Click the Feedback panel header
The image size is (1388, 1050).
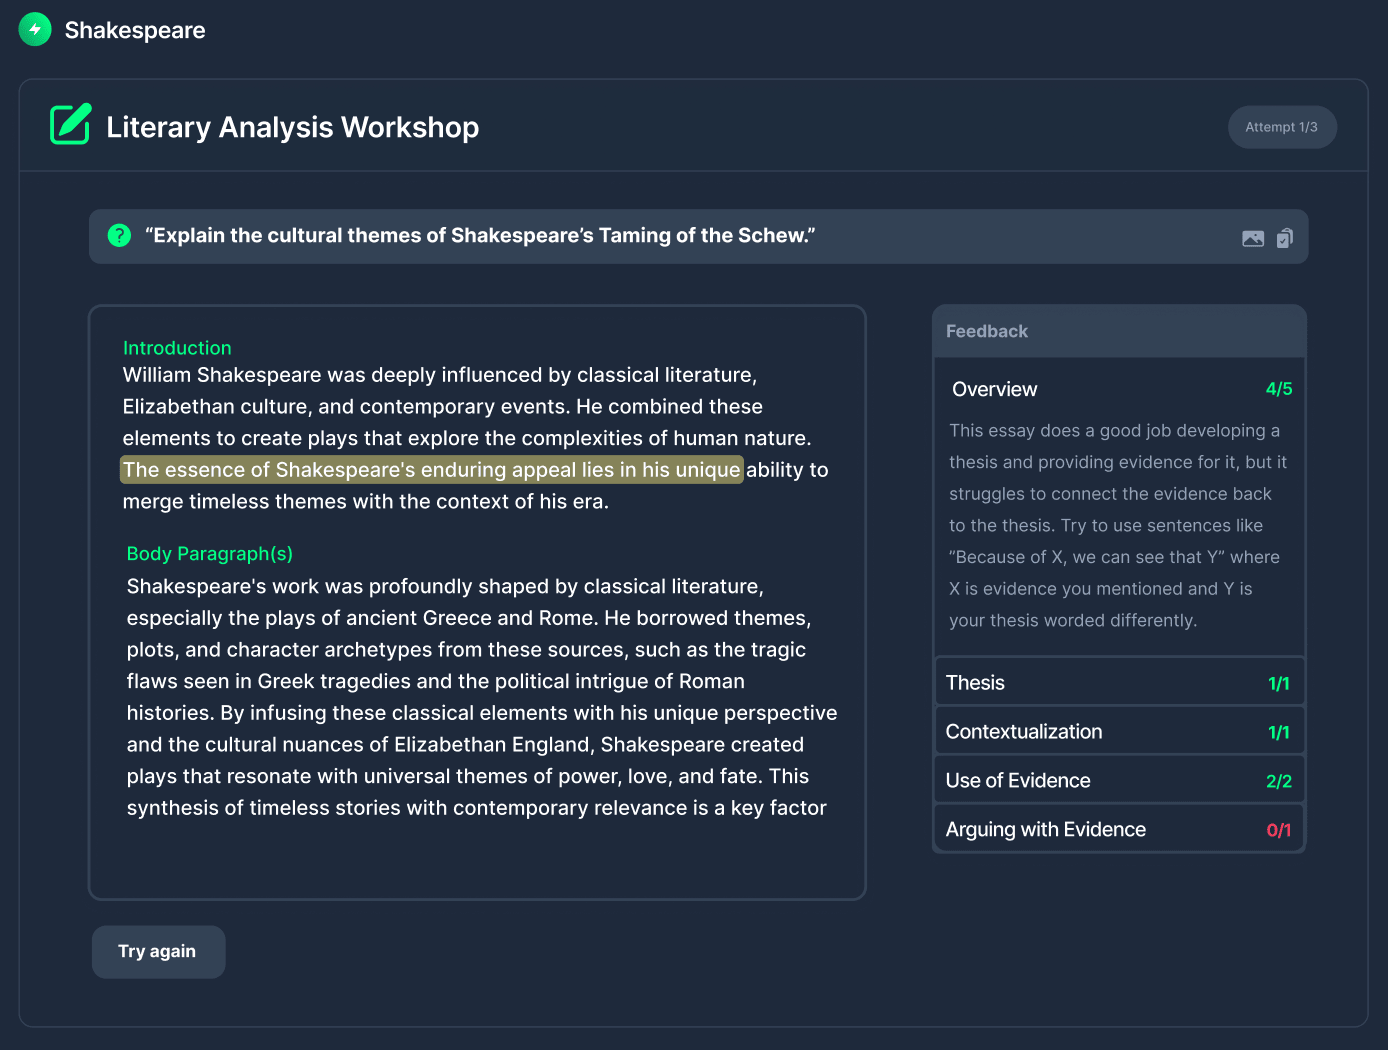pyautogui.click(x=1119, y=331)
